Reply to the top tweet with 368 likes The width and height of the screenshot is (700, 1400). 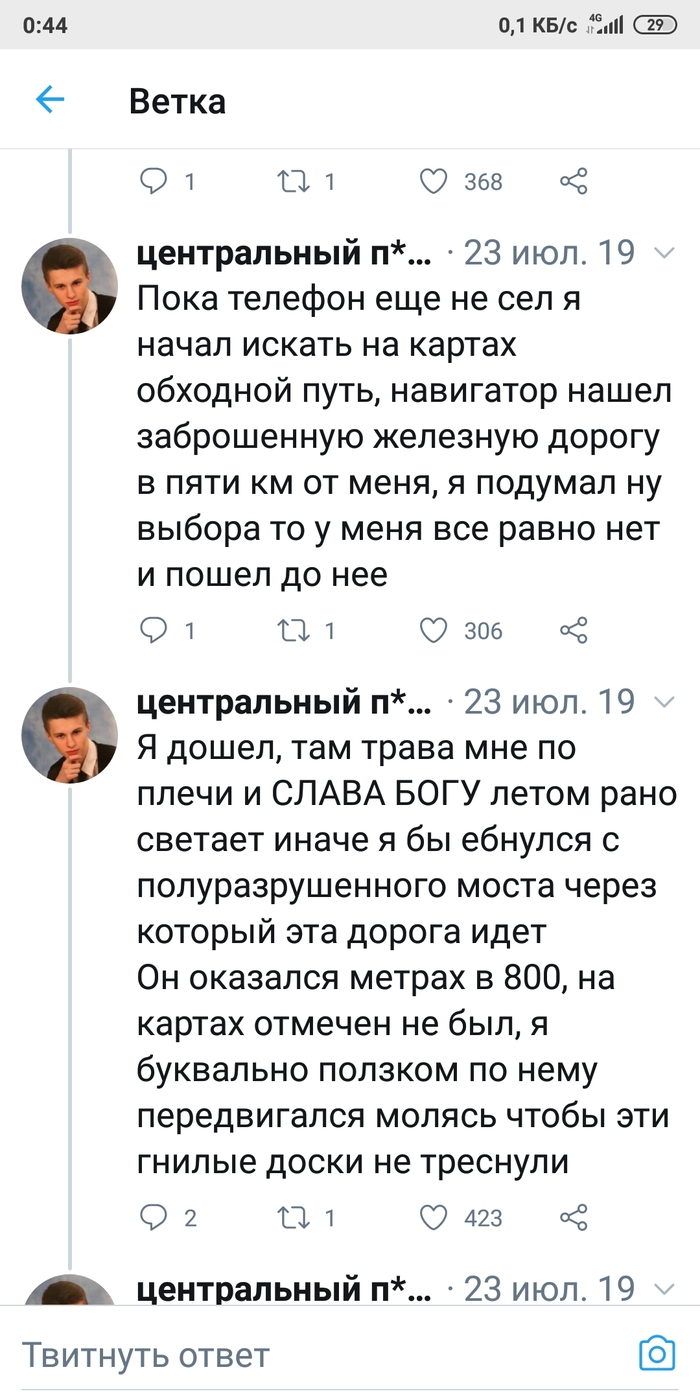click(x=154, y=181)
